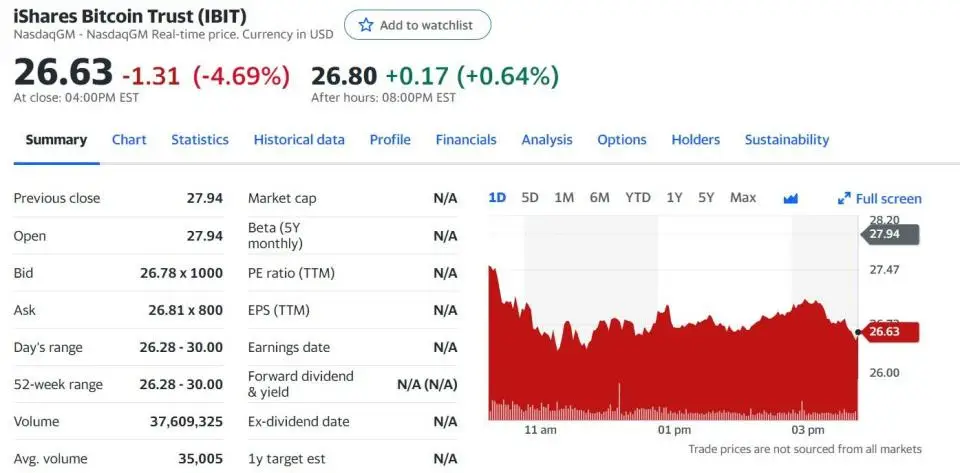Click the Add to watchlist button
960x473 pixels.
[417, 25]
